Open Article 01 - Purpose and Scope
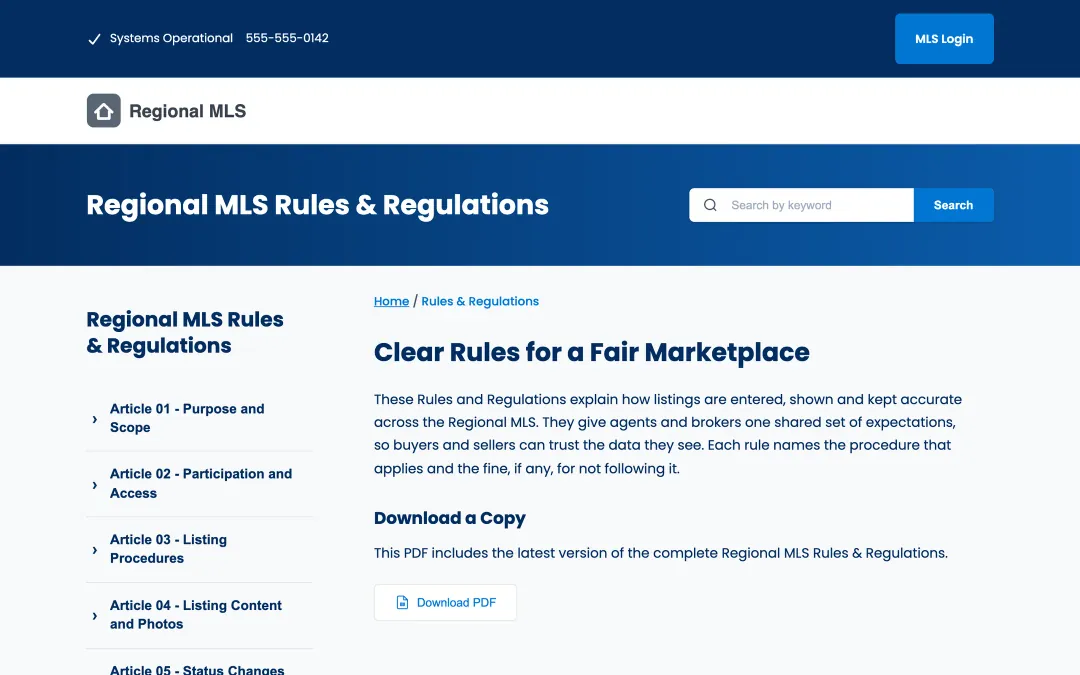1080x675 pixels. pyautogui.click(x=187, y=418)
